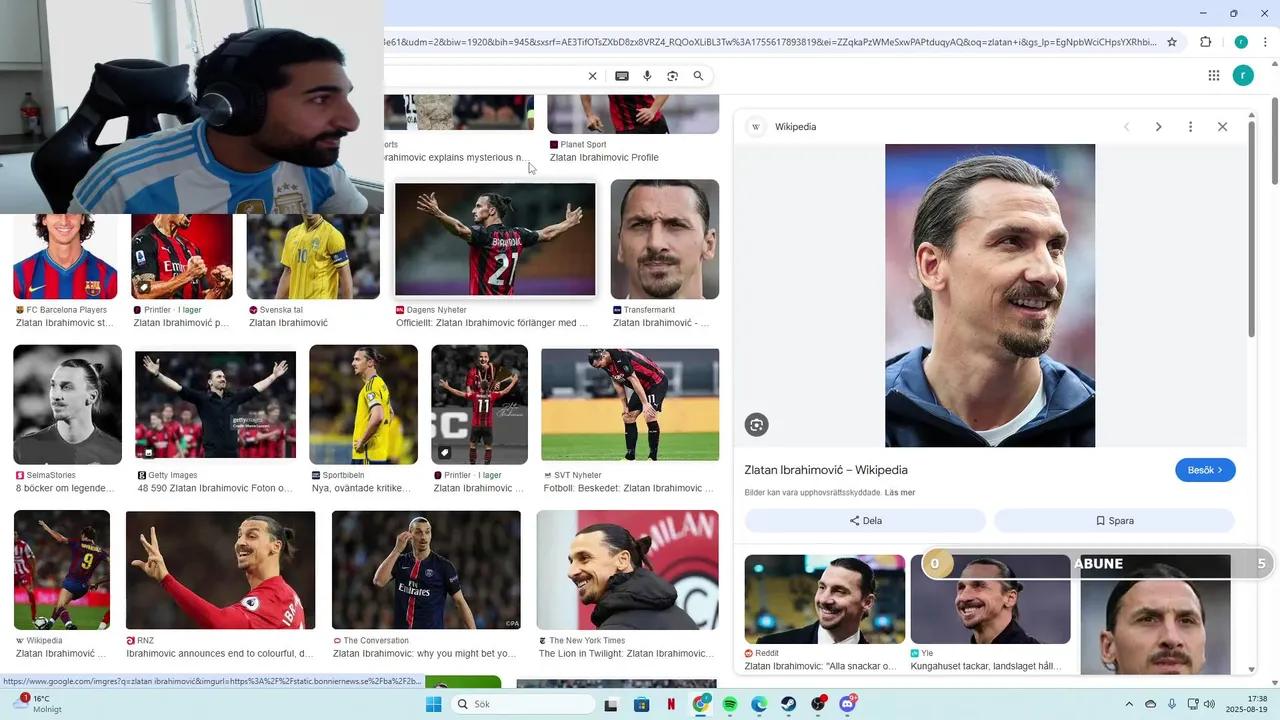Open Transfermarkt Zlatan face image
The image size is (1280, 720).
[x=665, y=239]
